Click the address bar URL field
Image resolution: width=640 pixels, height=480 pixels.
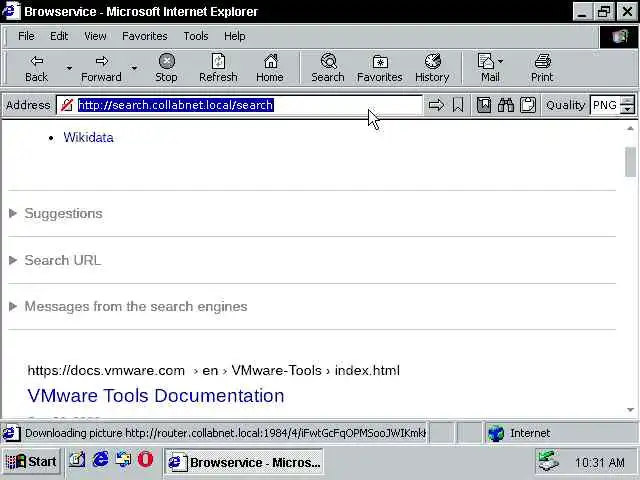(240, 105)
